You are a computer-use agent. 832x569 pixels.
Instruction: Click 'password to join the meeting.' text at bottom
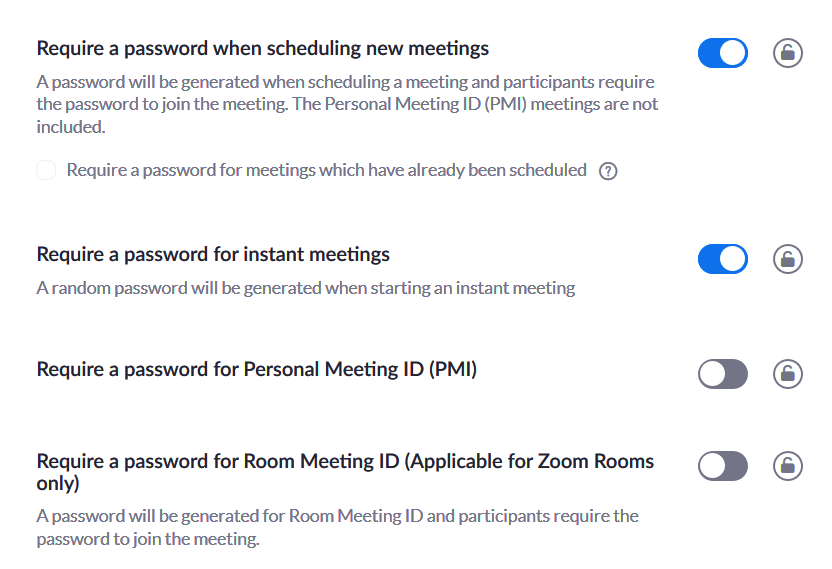tap(148, 539)
